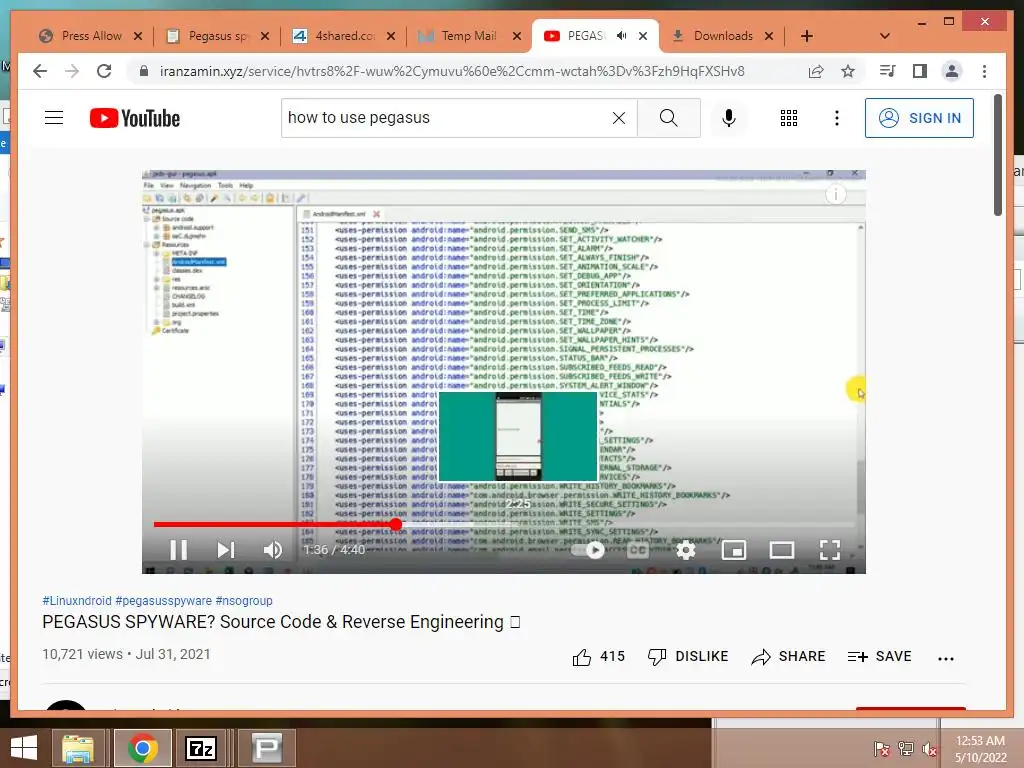This screenshot has width=1024, height=768.
Task: Seek on the red video progress bar
Action: tap(504, 524)
